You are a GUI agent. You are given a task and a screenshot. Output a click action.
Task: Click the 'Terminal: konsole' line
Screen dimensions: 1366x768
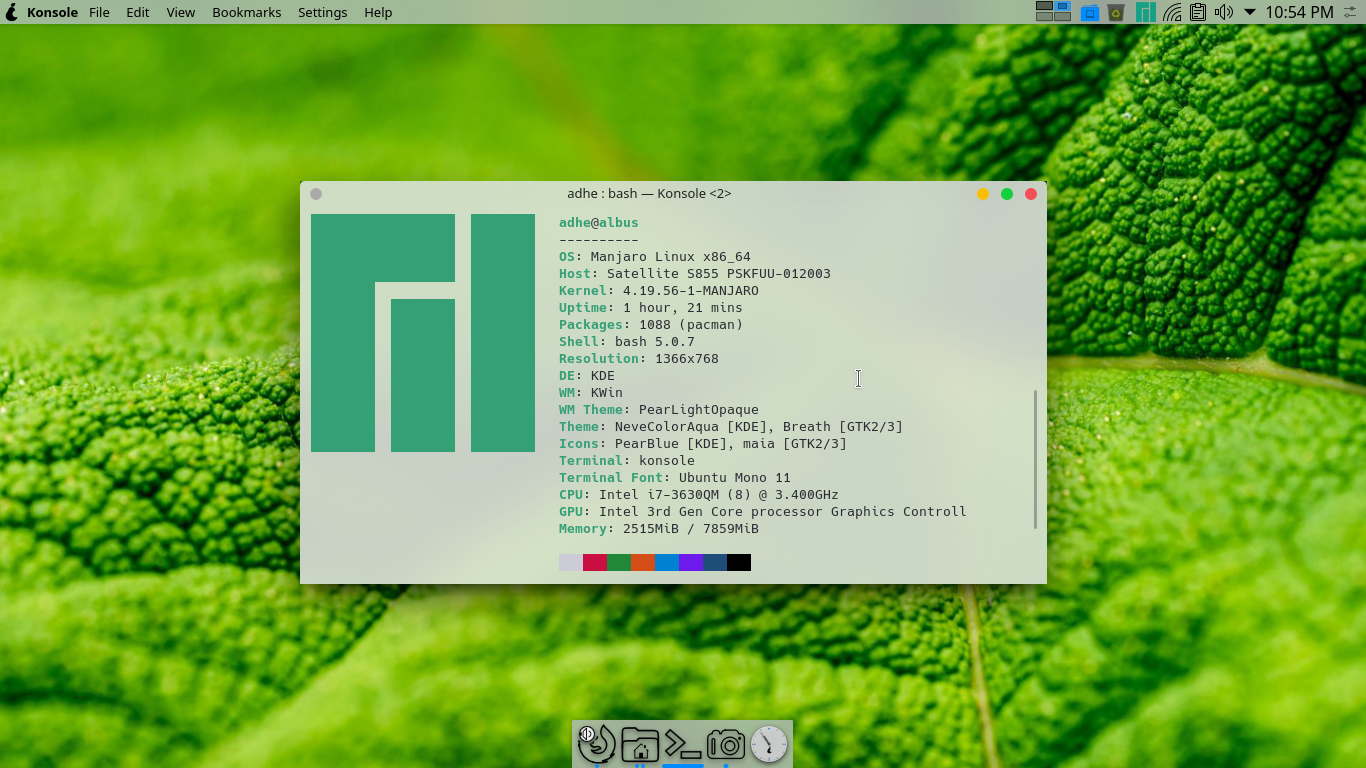[626, 460]
